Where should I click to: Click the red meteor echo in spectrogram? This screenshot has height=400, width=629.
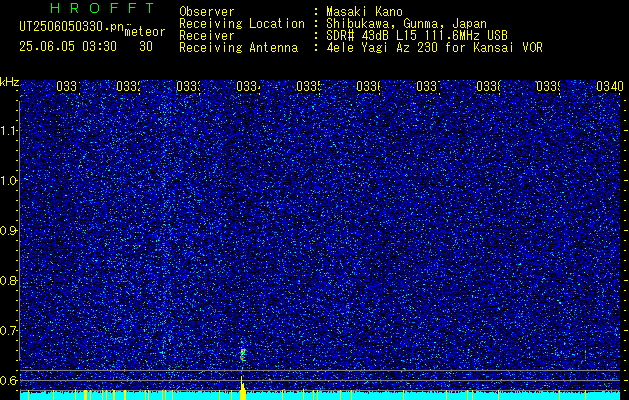(x=242, y=354)
